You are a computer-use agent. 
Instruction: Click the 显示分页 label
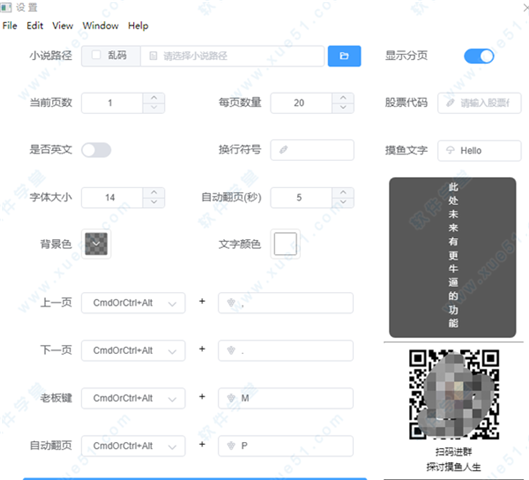pyautogui.click(x=406, y=55)
